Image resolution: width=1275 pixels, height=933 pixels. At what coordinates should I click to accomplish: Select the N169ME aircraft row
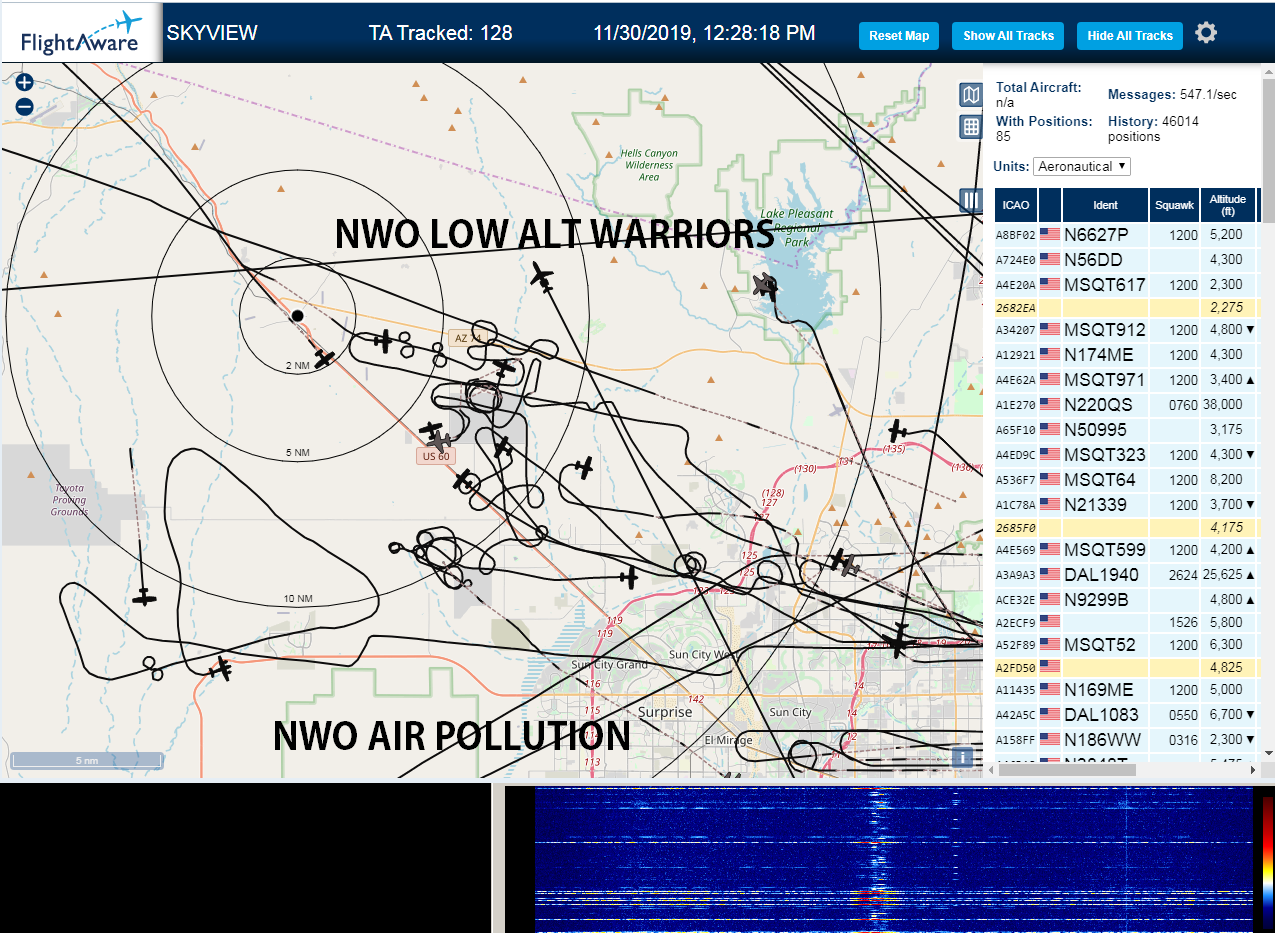(1126, 689)
